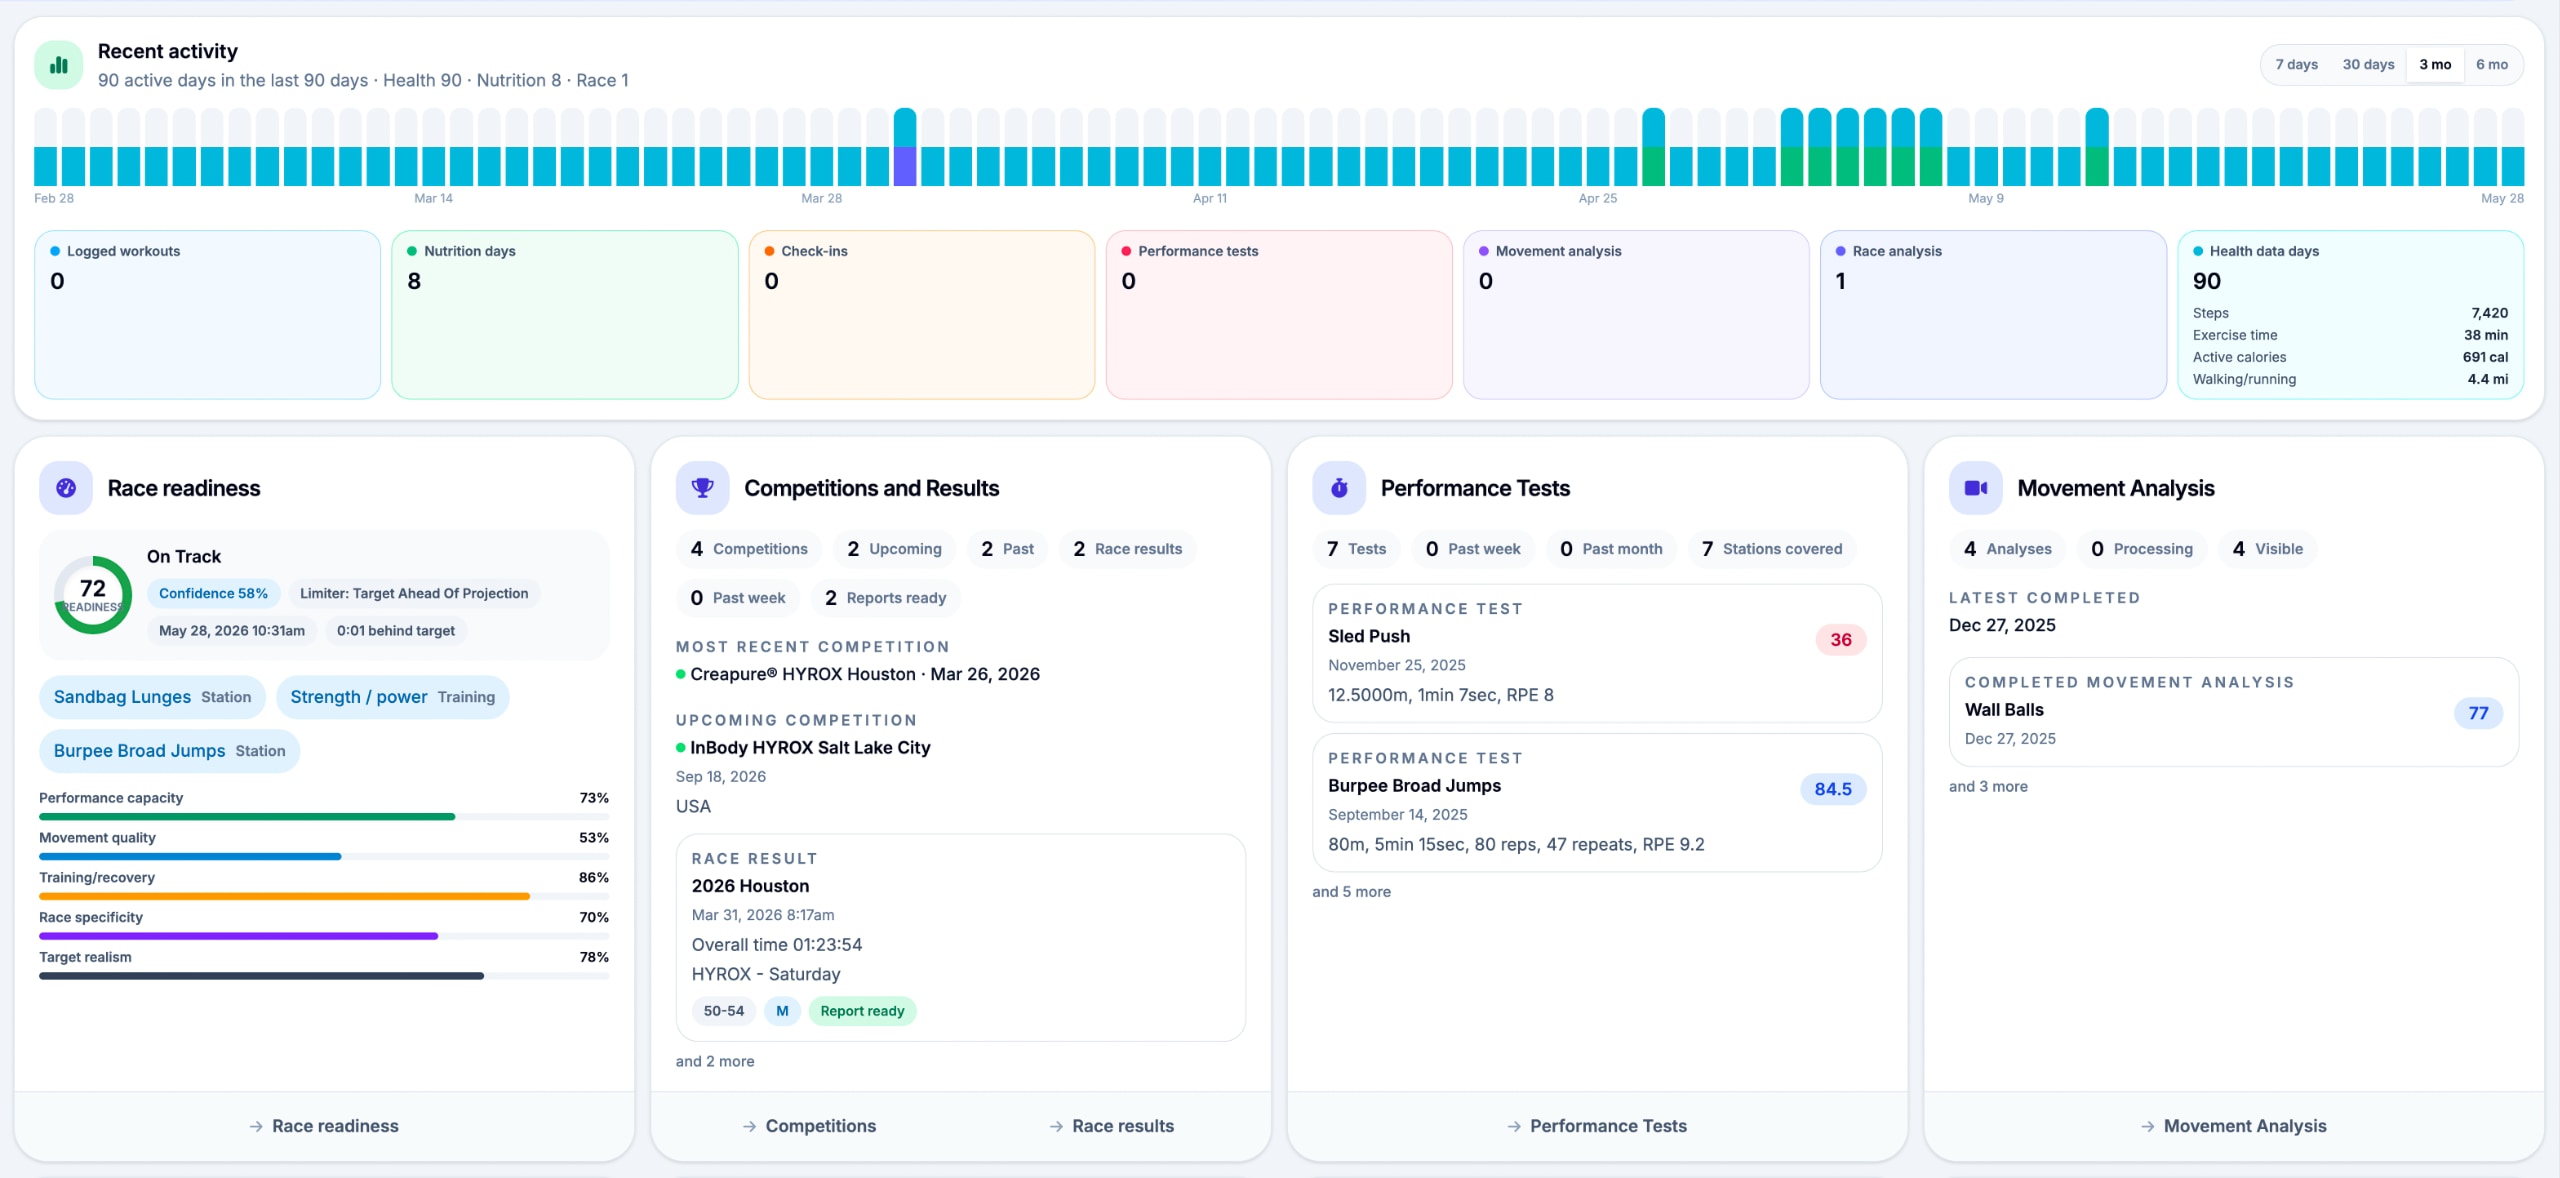Click the Race specificity 70% progress bar
Viewport: 2560px width, 1178px height.
[x=324, y=937]
